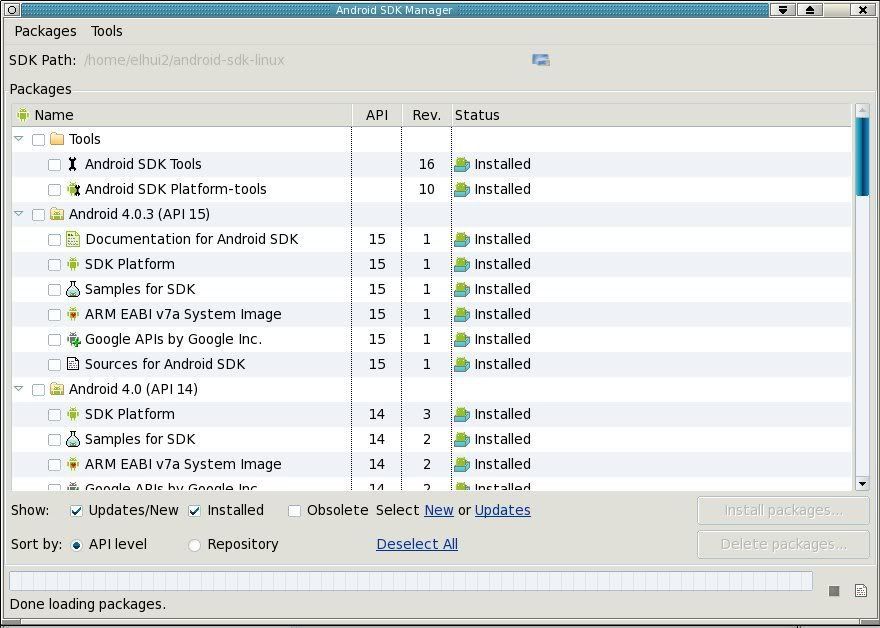Click the Status column header
Screen dimensions: 880x628
652,115
